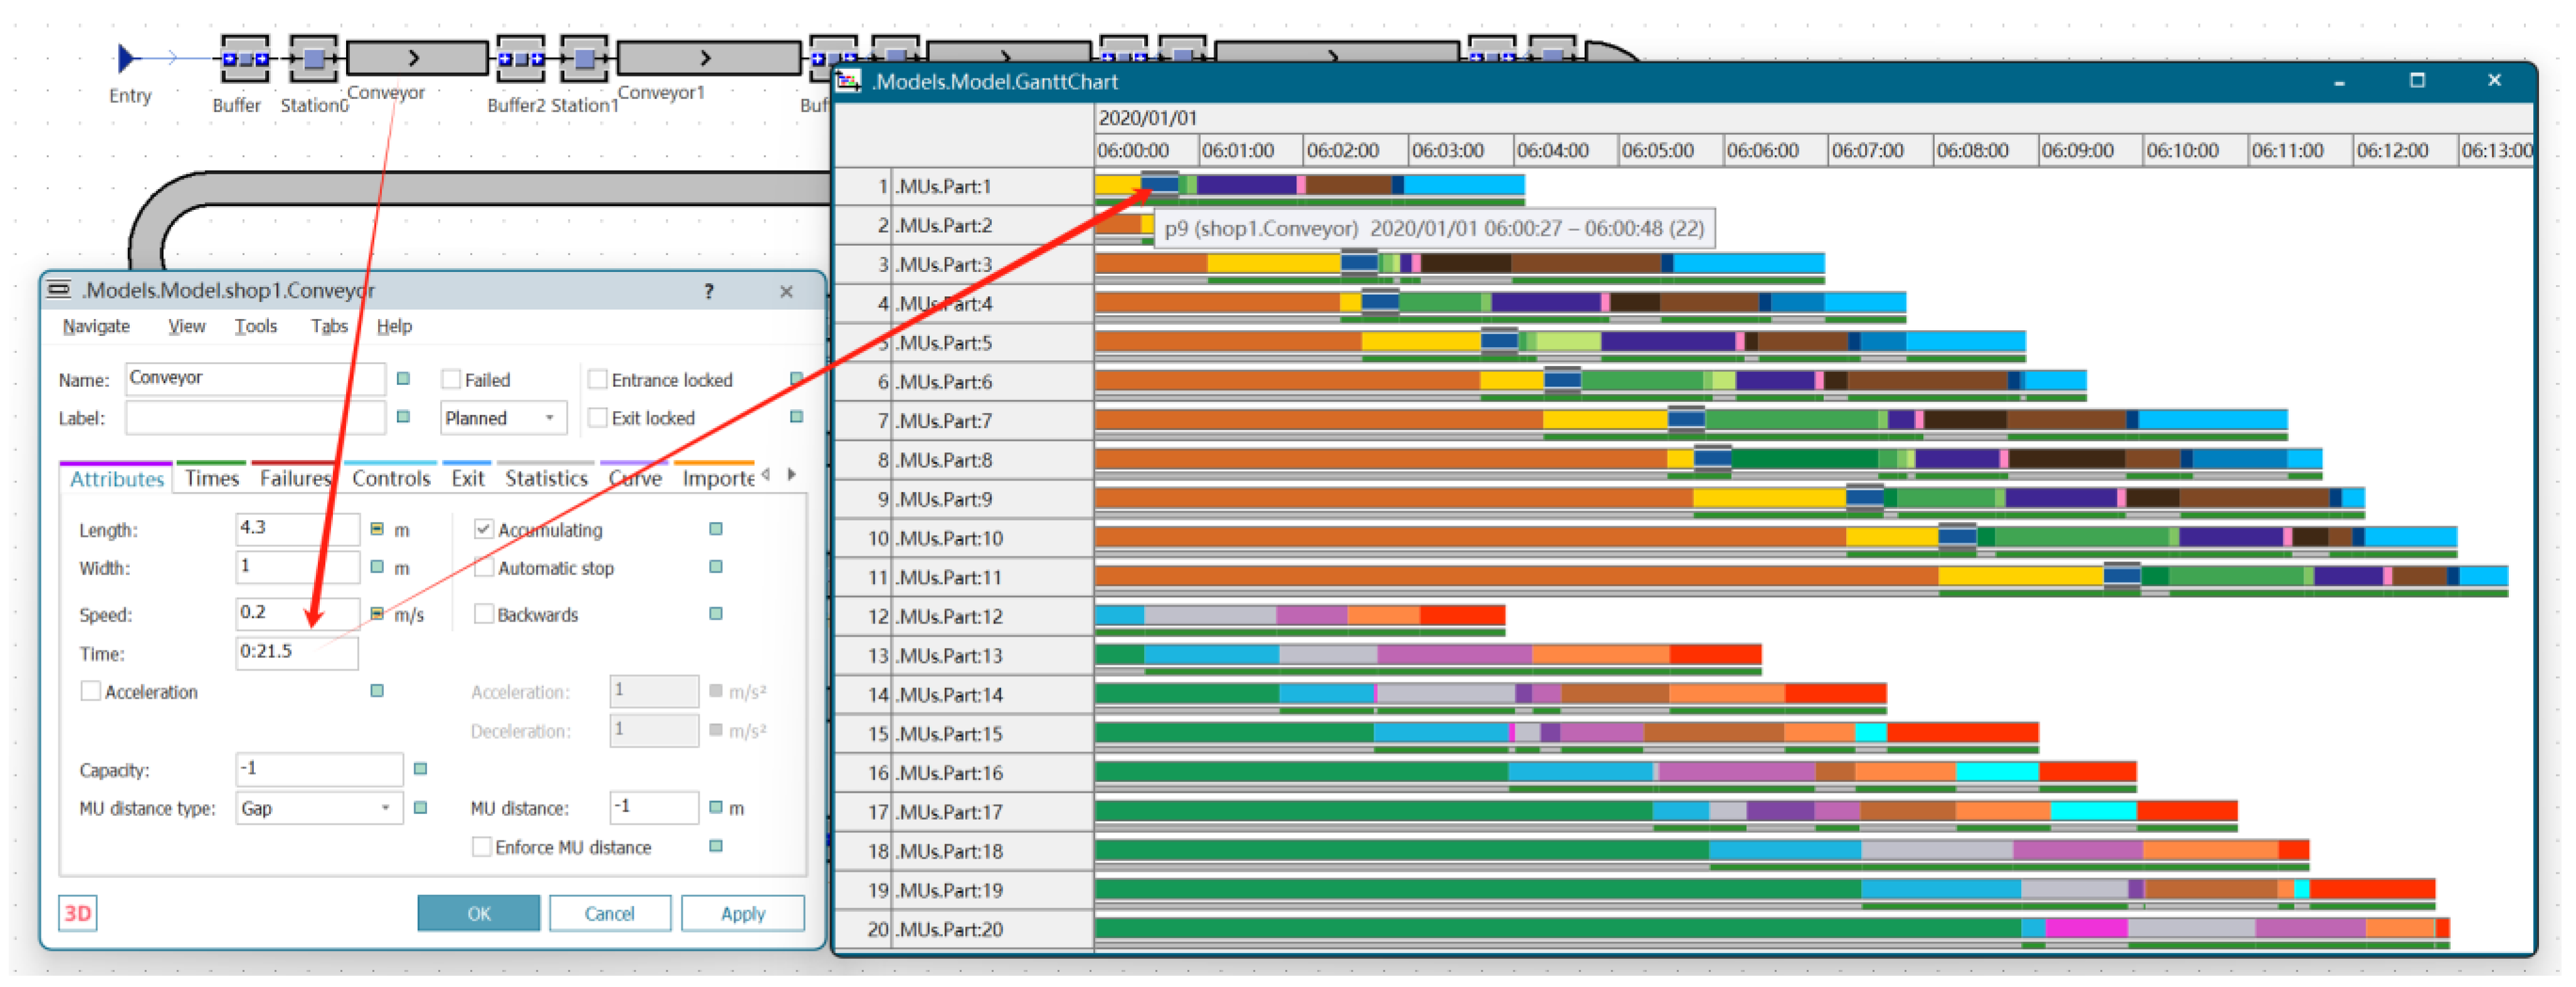The height and width of the screenshot is (987, 2576).
Task: Click the Apply button
Action: 742,913
